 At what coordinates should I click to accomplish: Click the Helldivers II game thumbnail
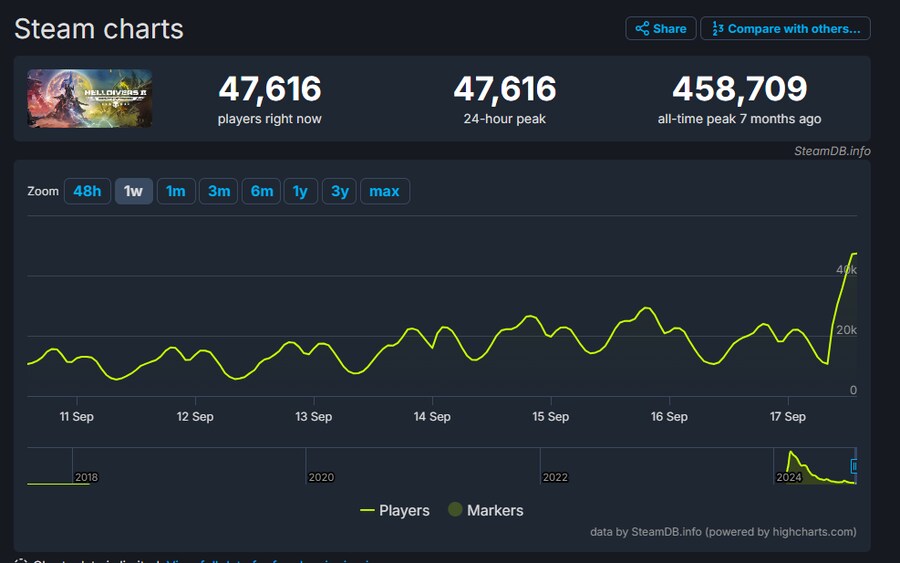coord(90,98)
